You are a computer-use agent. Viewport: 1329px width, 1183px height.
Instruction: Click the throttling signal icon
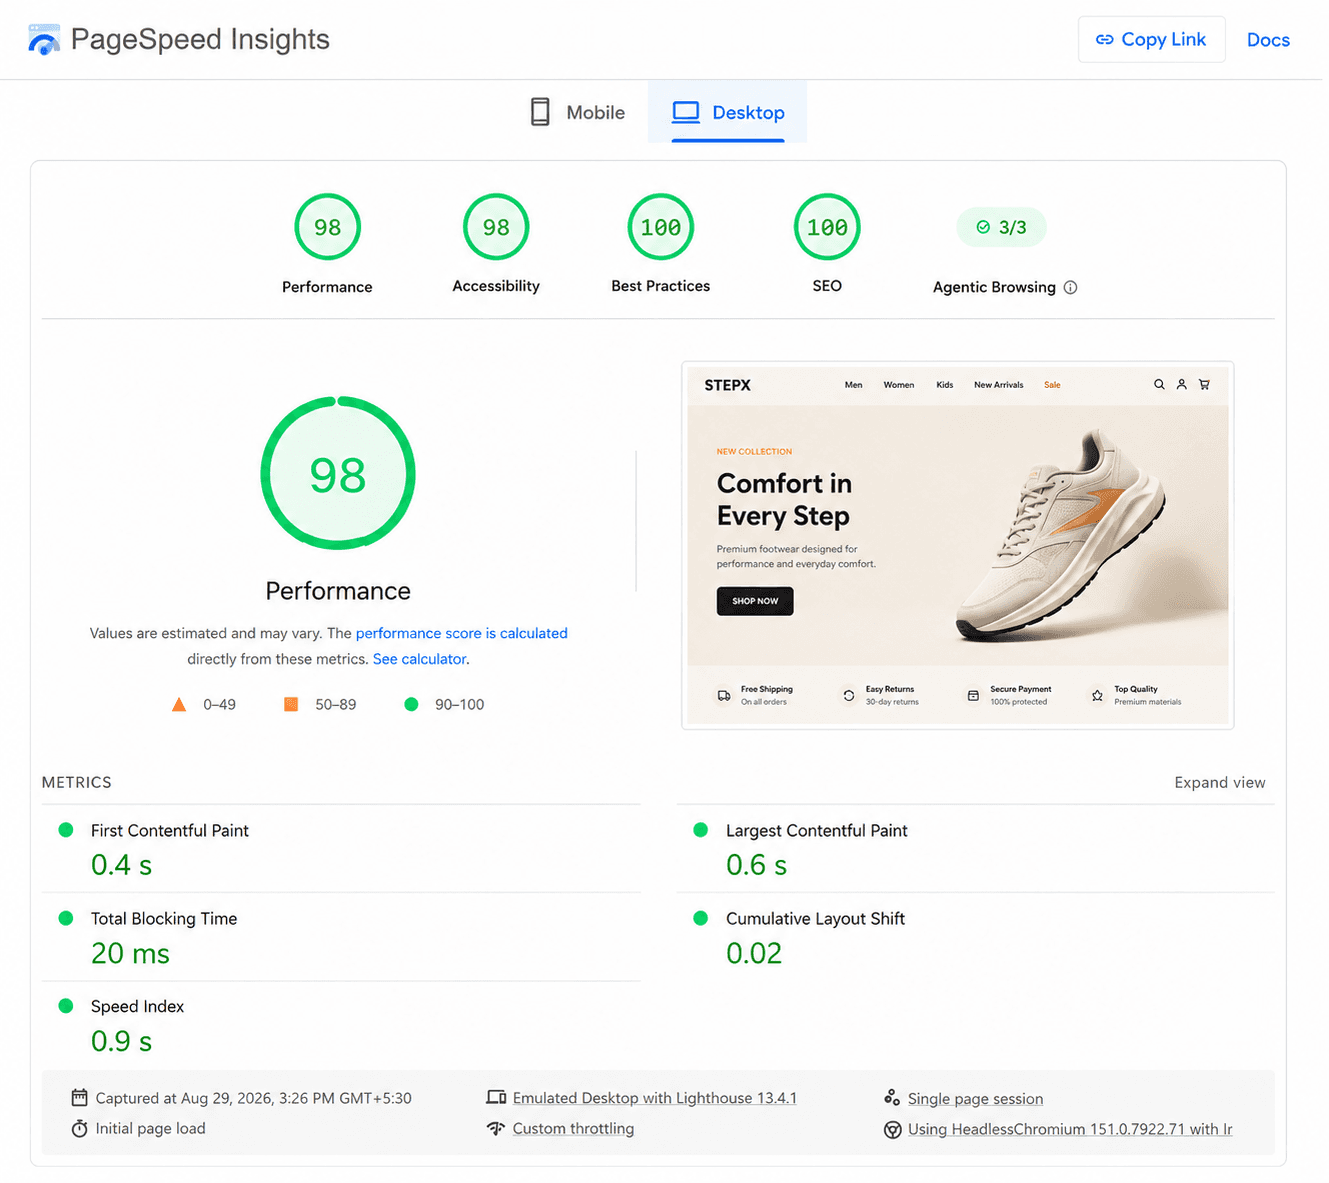pos(496,1128)
